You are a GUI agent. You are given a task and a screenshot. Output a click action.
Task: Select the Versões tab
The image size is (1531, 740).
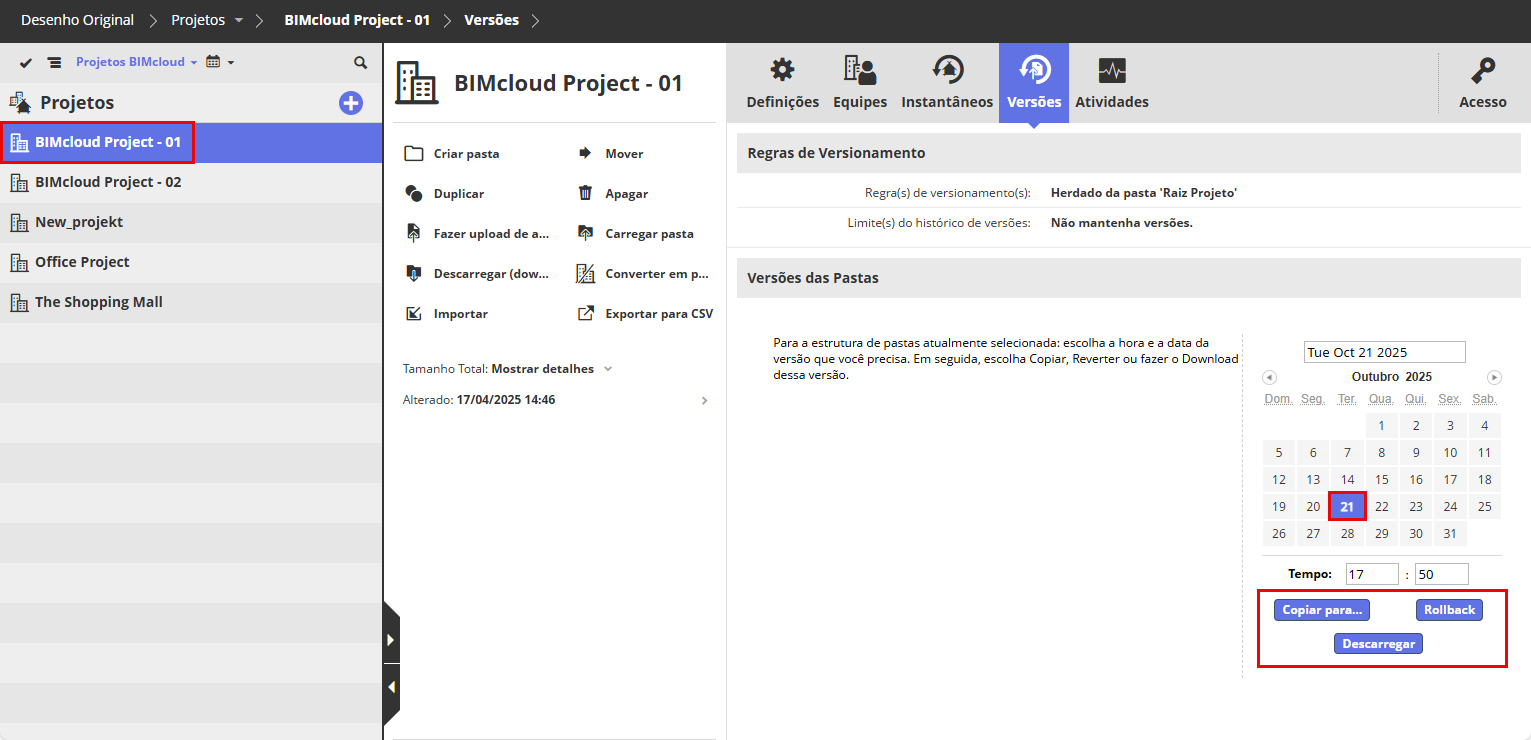pos(1034,83)
